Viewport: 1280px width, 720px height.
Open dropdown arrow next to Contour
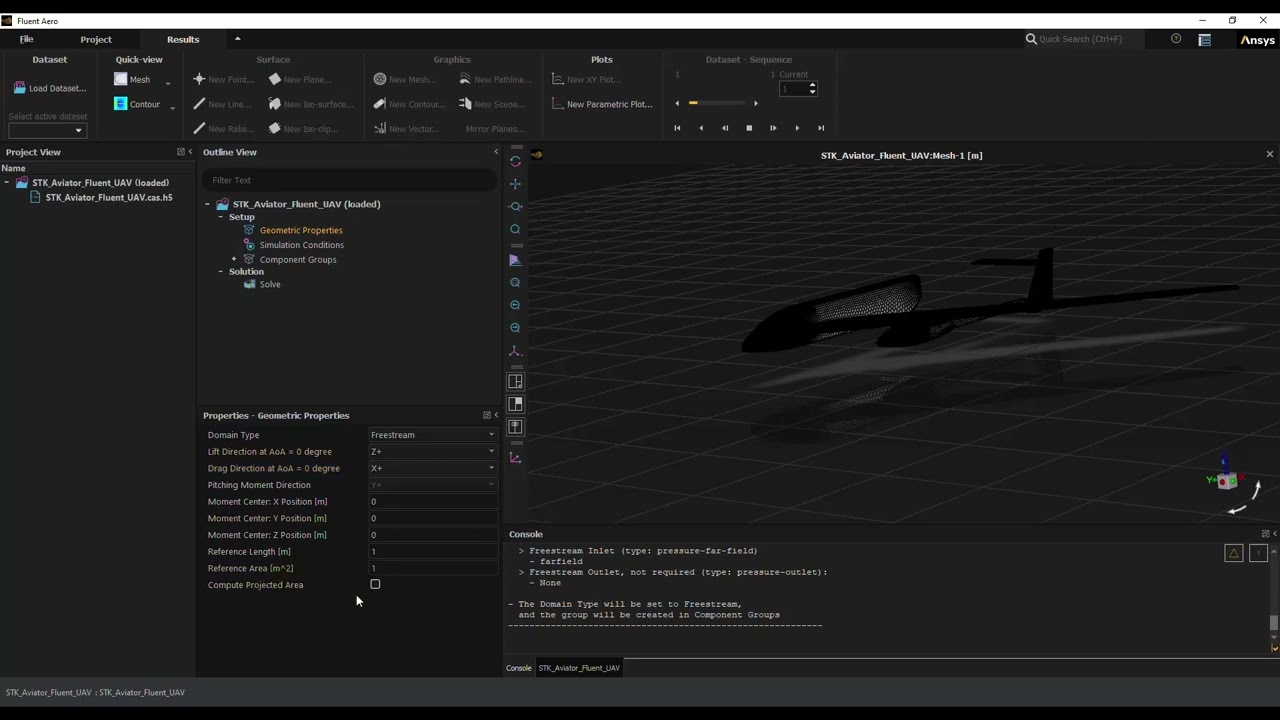point(172,106)
